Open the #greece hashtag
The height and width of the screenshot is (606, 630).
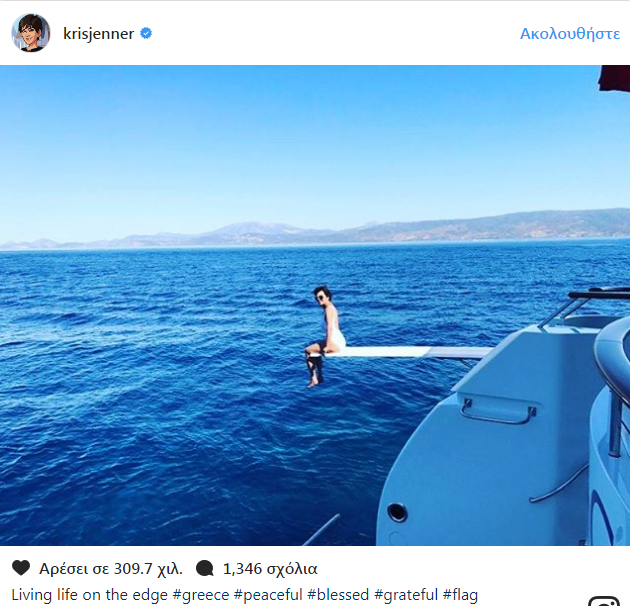click(200, 595)
